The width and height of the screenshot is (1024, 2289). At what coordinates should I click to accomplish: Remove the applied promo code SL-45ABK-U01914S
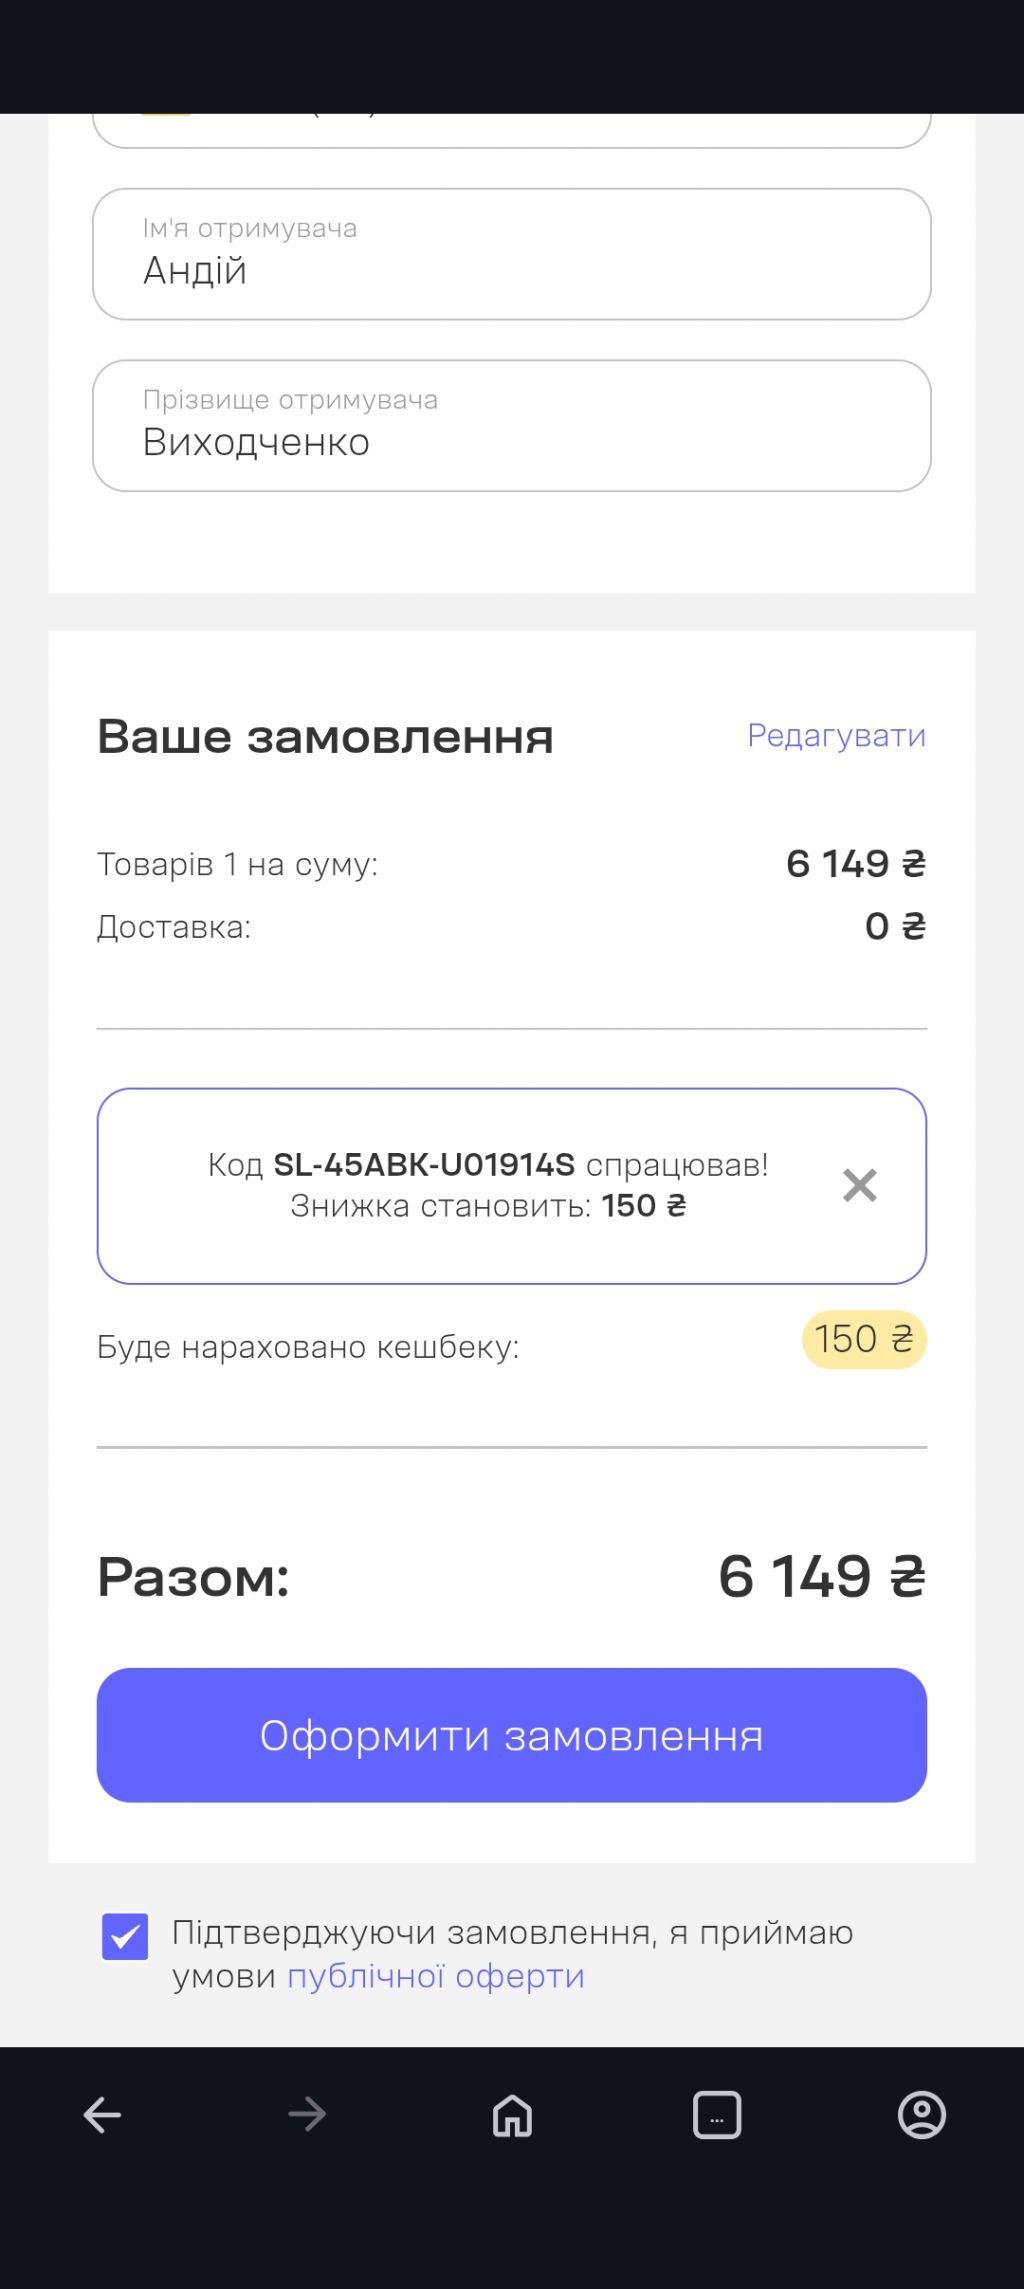[x=859, y=1185]
